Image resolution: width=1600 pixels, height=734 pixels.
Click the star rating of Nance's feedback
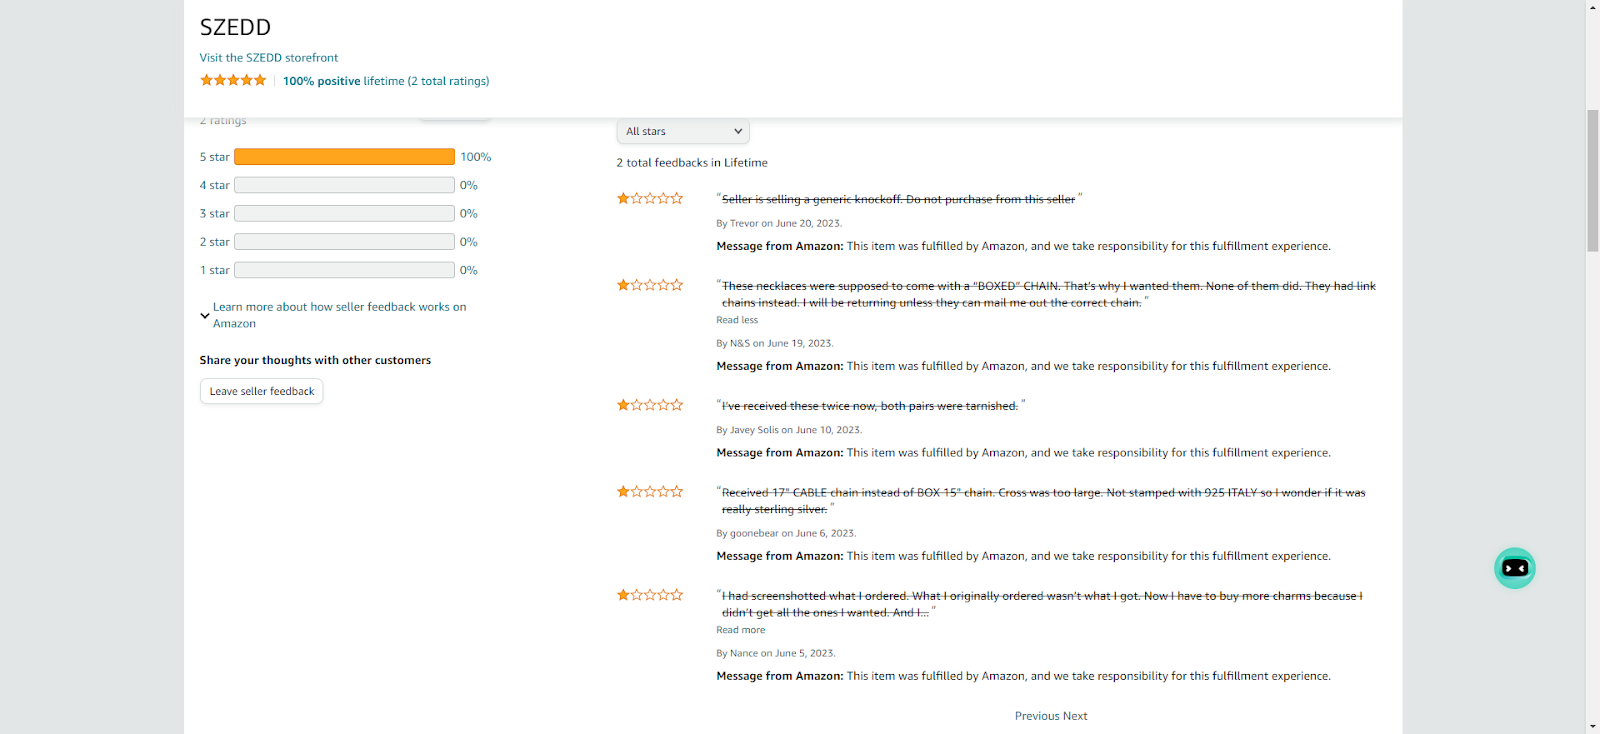(x=650, y=595)
